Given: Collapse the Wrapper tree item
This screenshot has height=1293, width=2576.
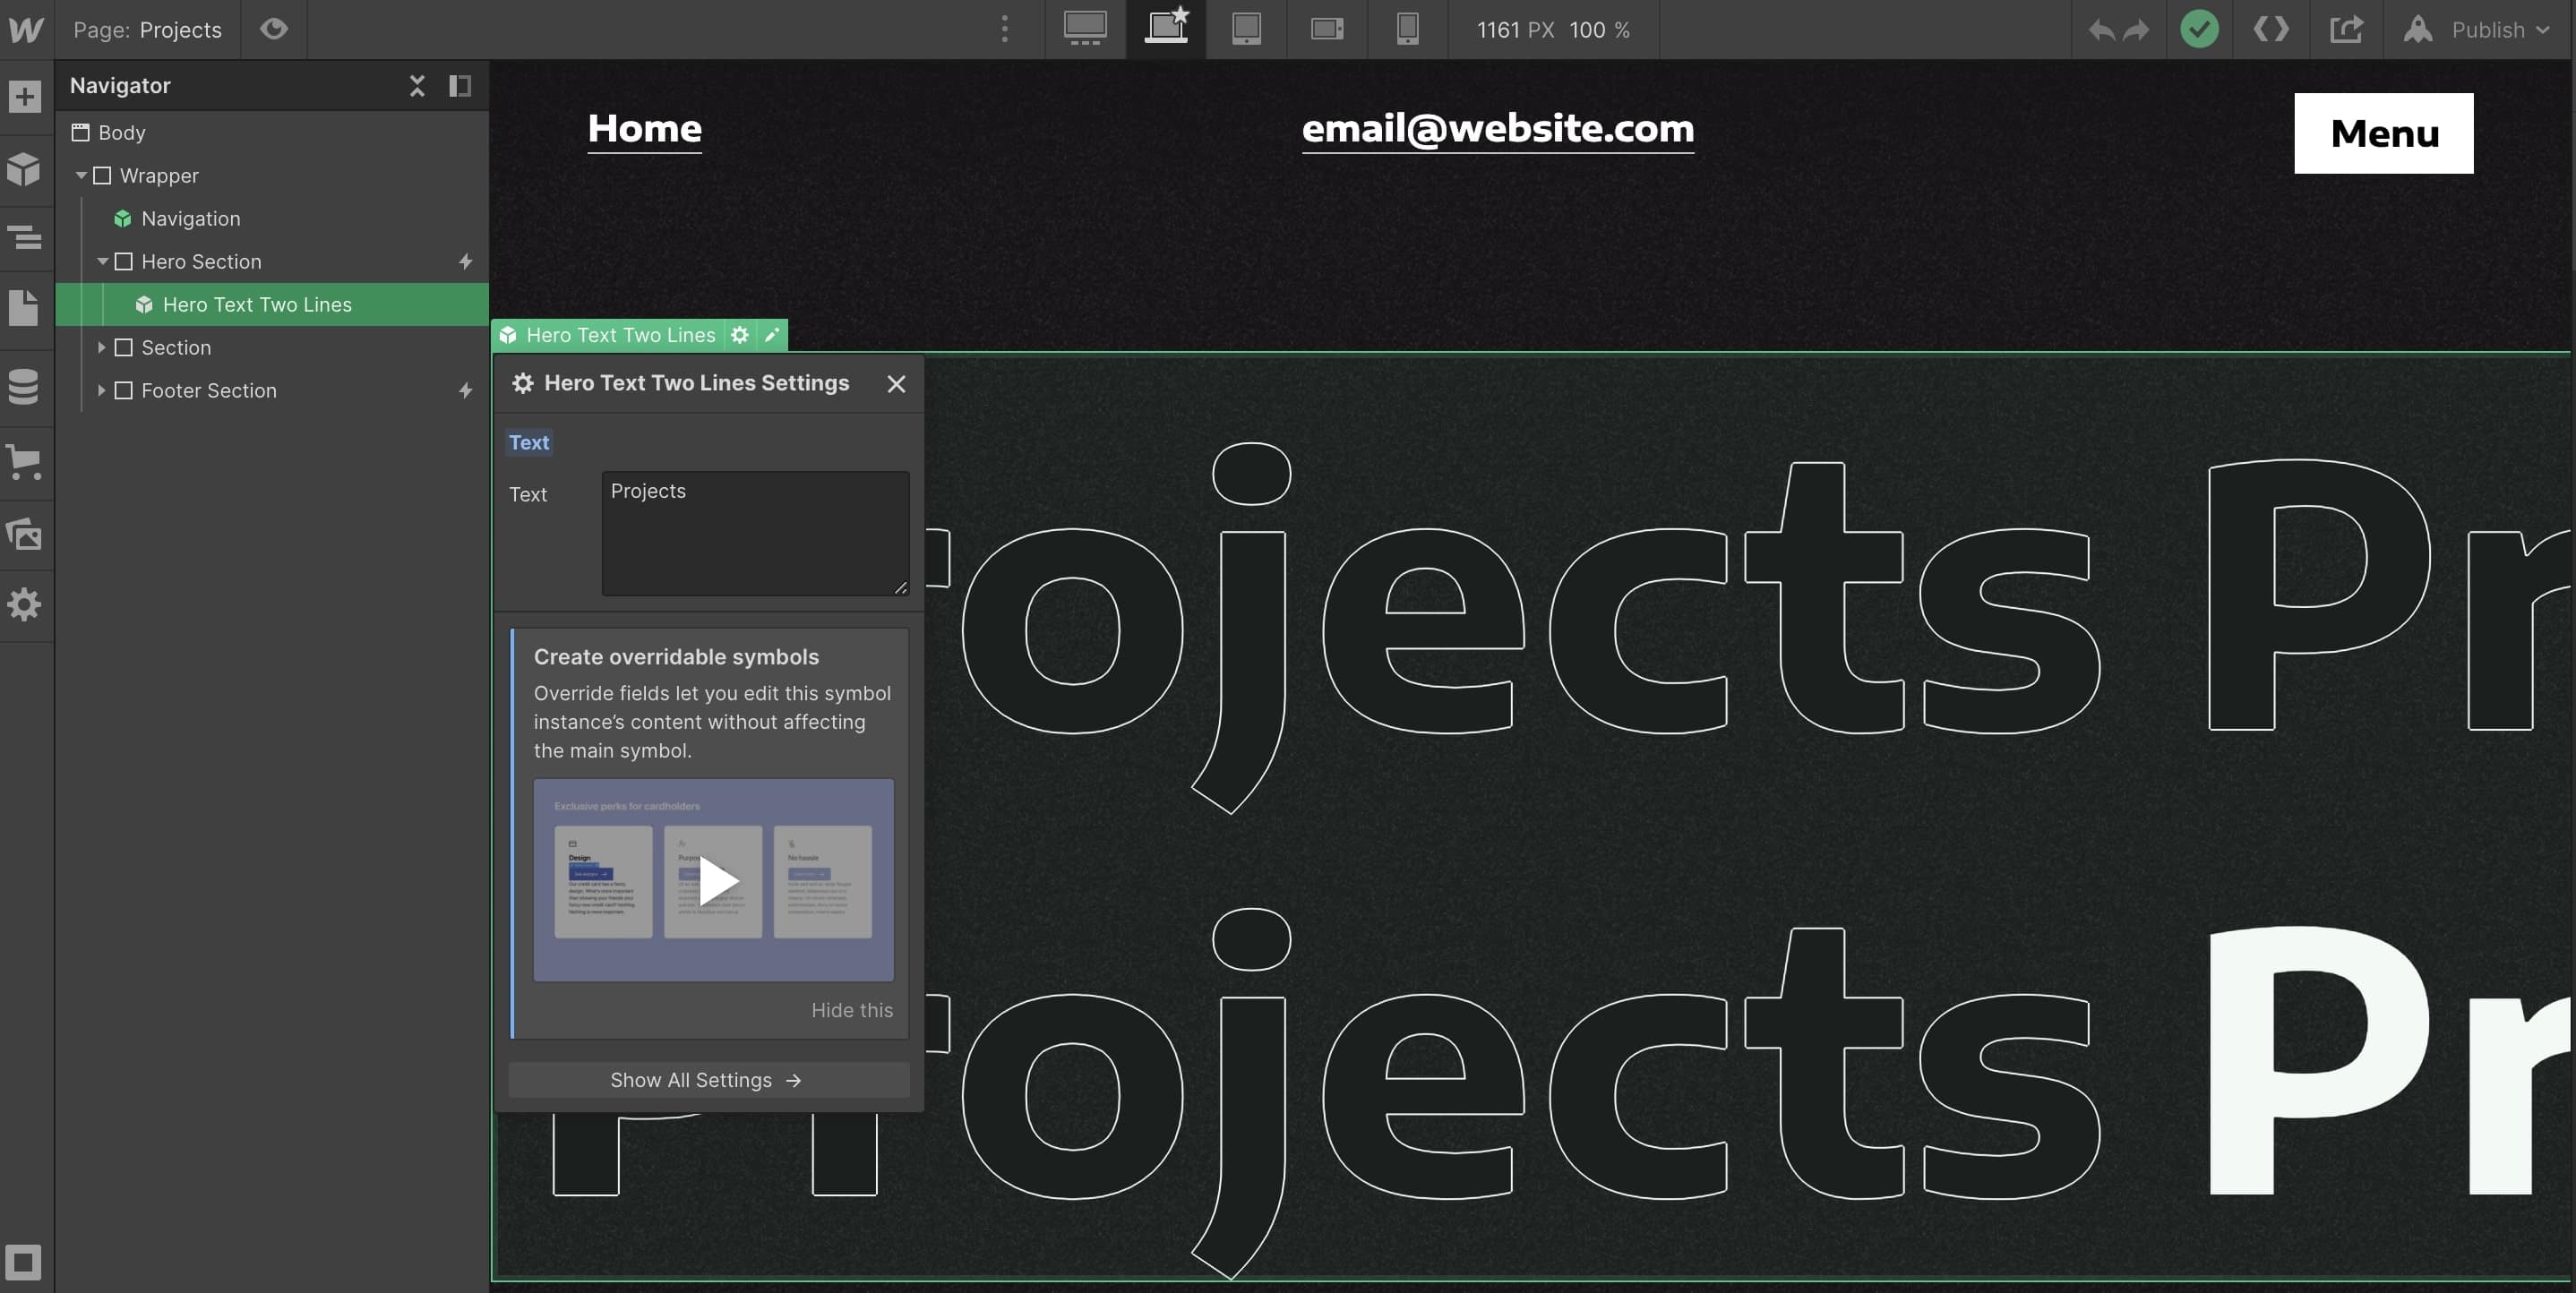Looking at the screenshot, I should tap(81, 176).
